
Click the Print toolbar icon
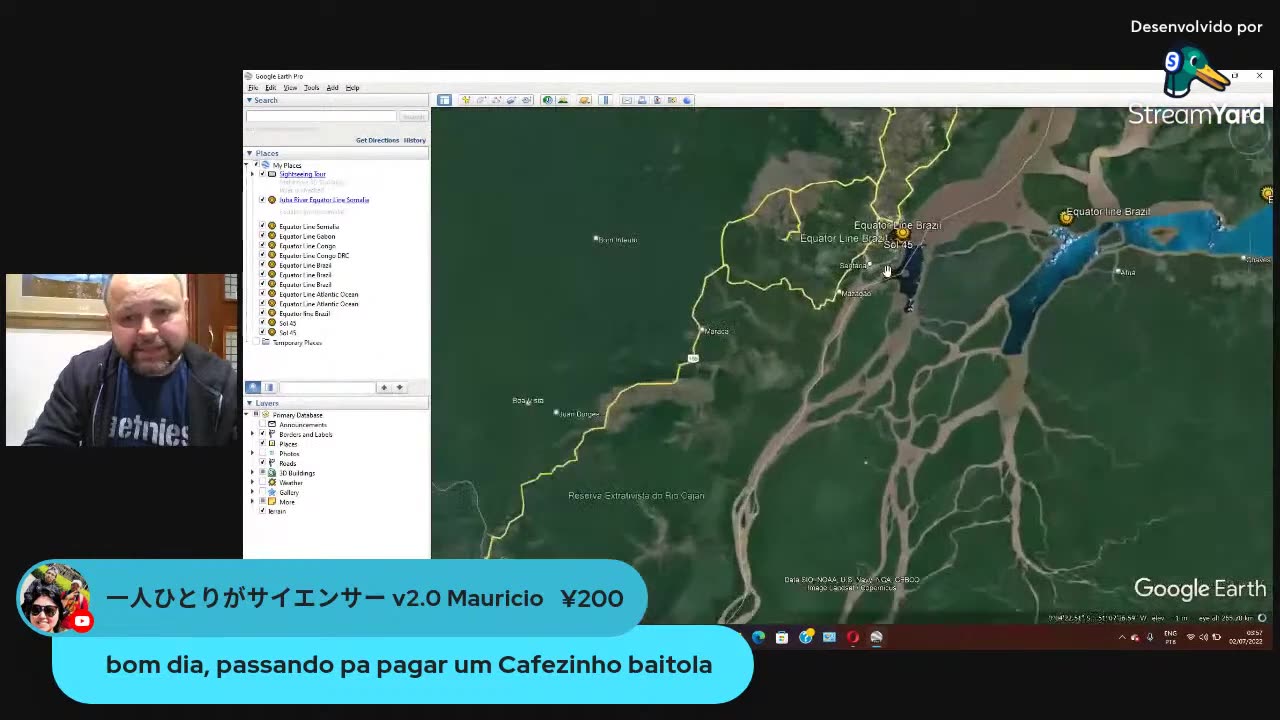click(642, 100)
